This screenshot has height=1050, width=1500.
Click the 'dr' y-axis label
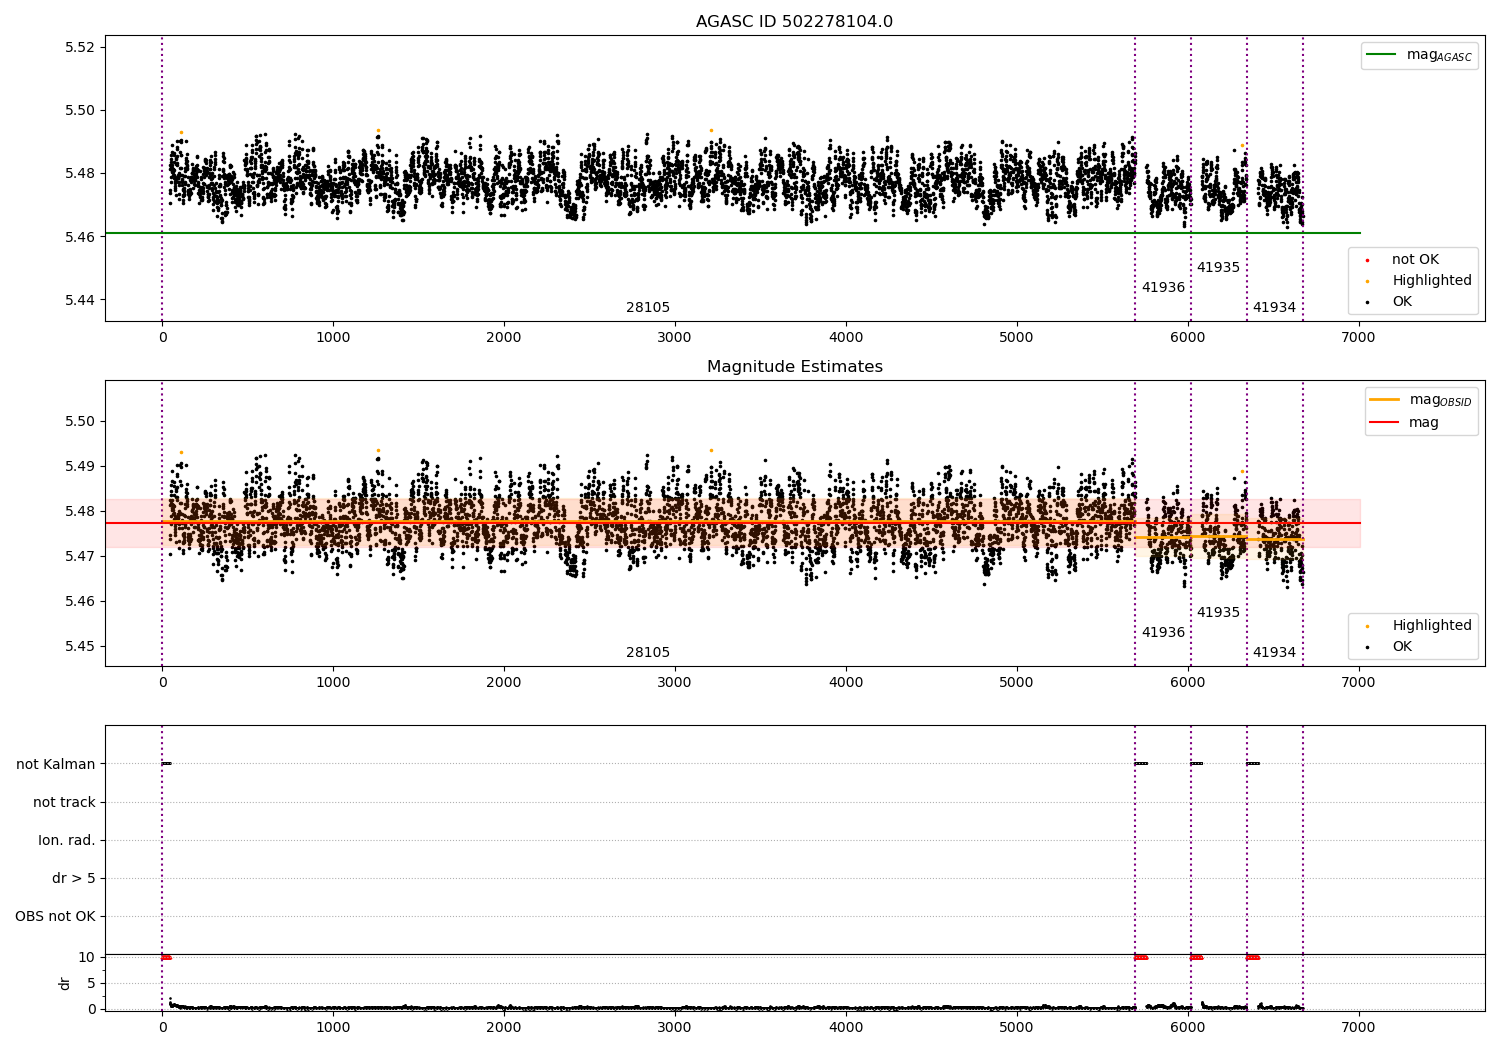coord(65,983)
